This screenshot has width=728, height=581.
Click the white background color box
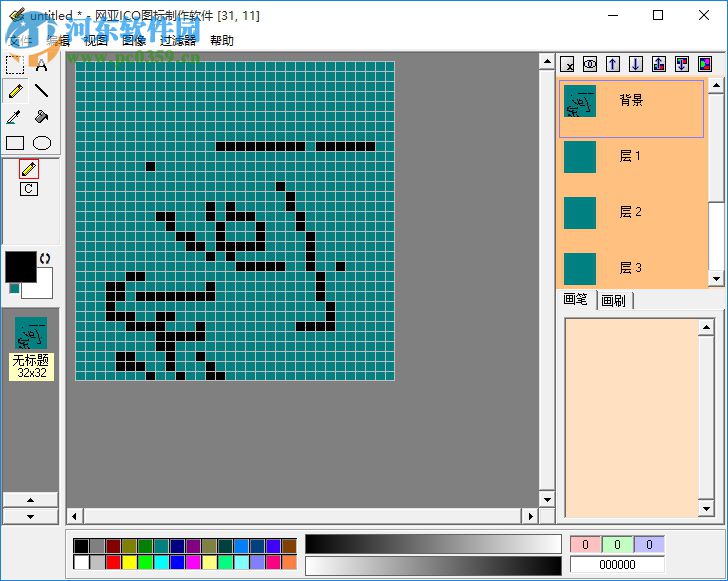(x=42, y=286)
